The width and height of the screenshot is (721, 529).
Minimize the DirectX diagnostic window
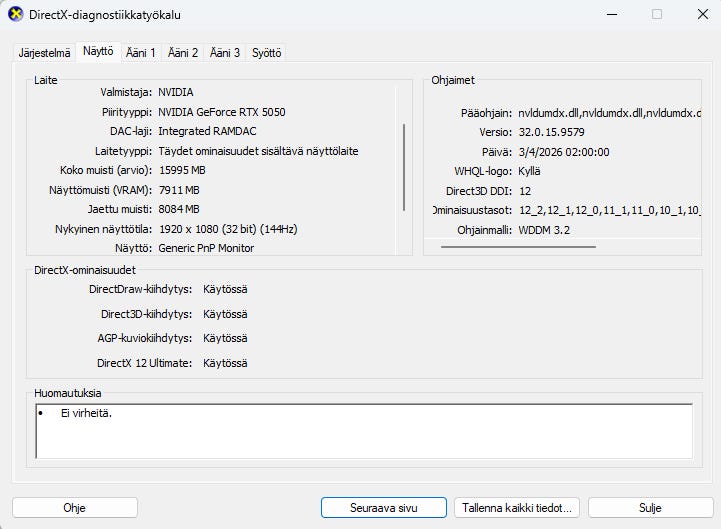click(612, 14)
